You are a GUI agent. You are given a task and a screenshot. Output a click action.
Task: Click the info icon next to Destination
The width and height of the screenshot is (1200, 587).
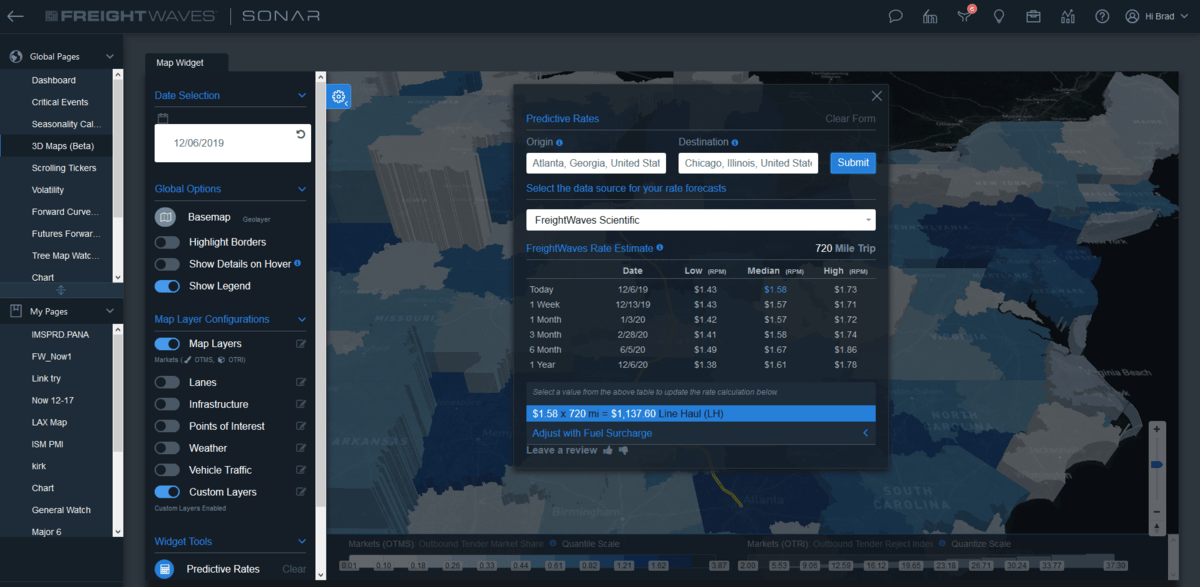tap(735, 143)
